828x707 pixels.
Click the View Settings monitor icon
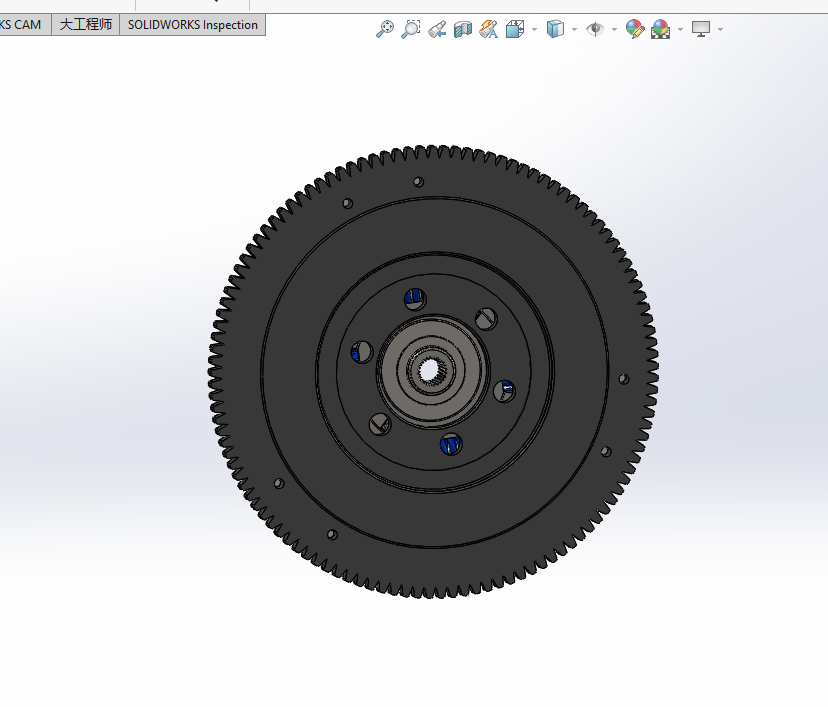click(701, 29)
